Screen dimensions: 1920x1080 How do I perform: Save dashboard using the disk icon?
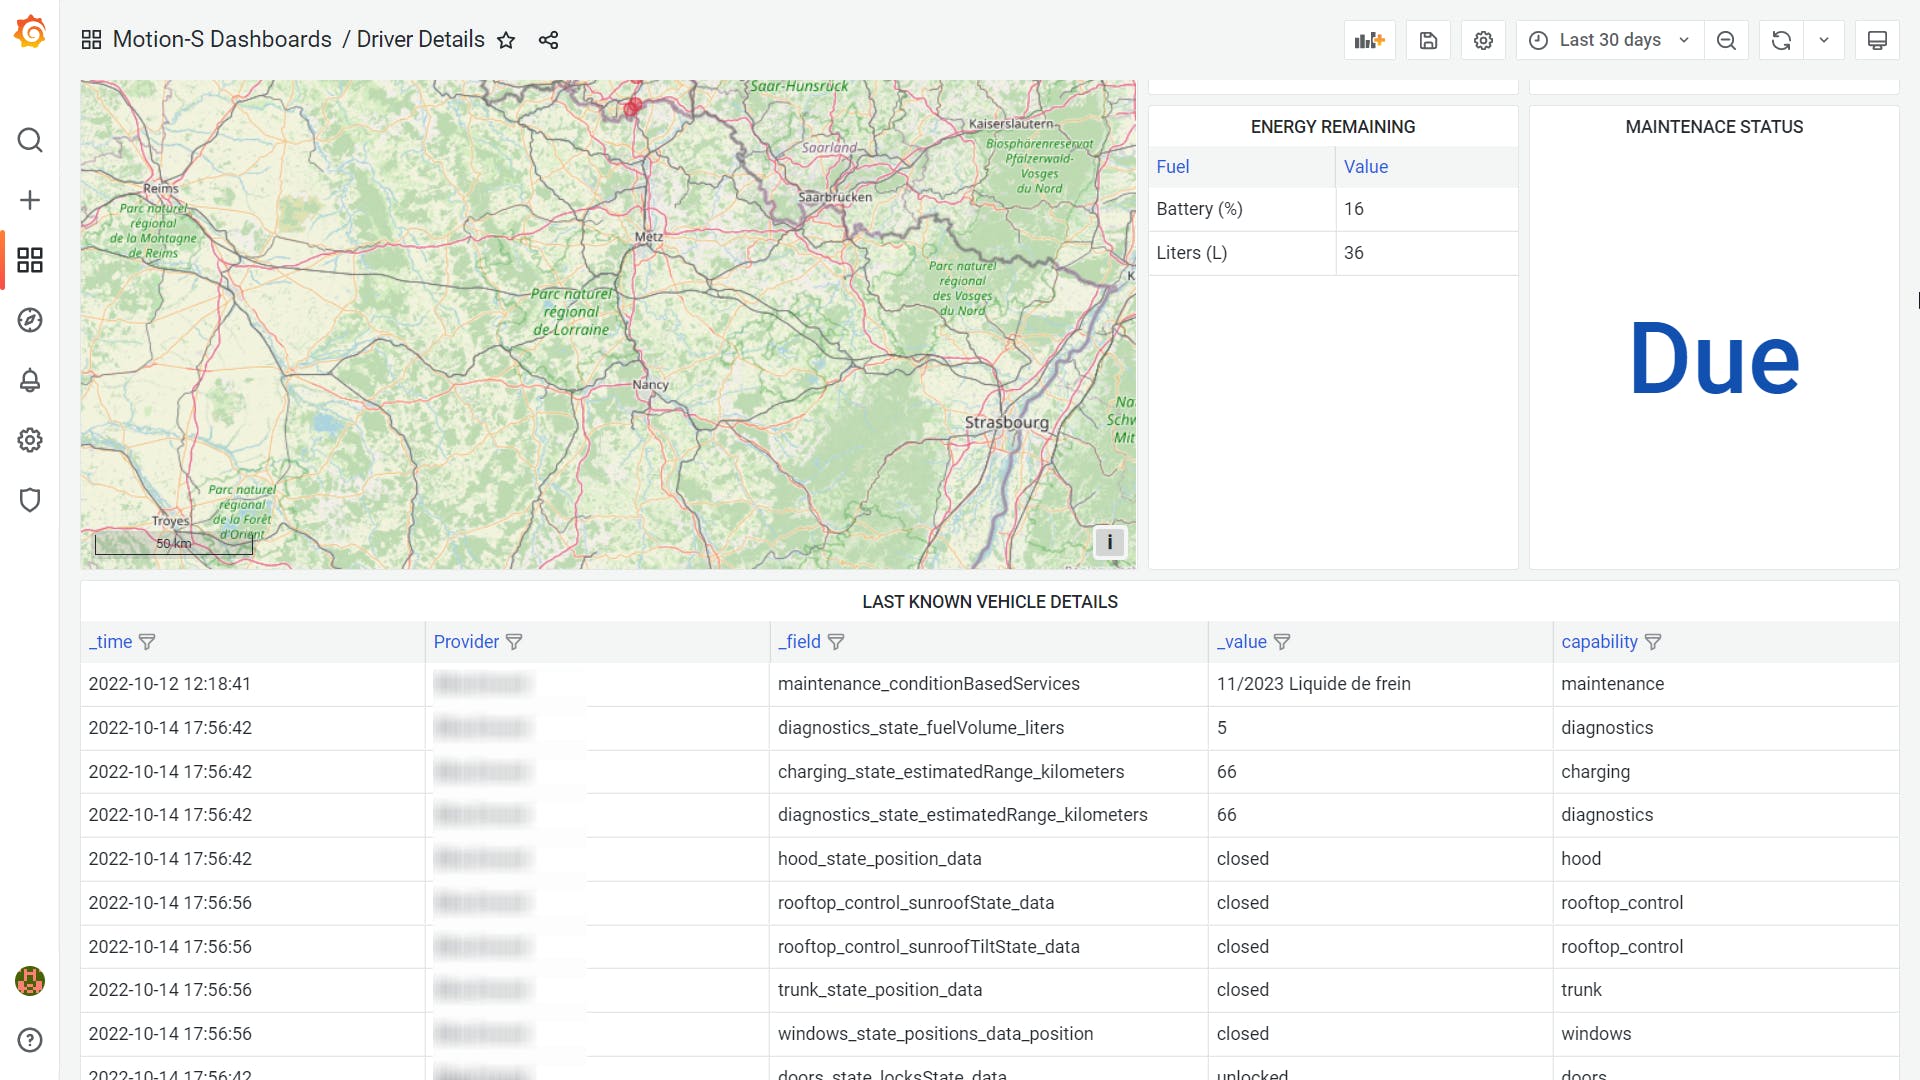[x=1428, y=40]
